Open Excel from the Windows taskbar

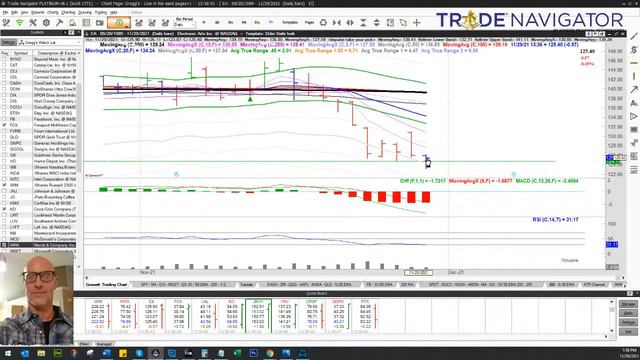[237, 353]
